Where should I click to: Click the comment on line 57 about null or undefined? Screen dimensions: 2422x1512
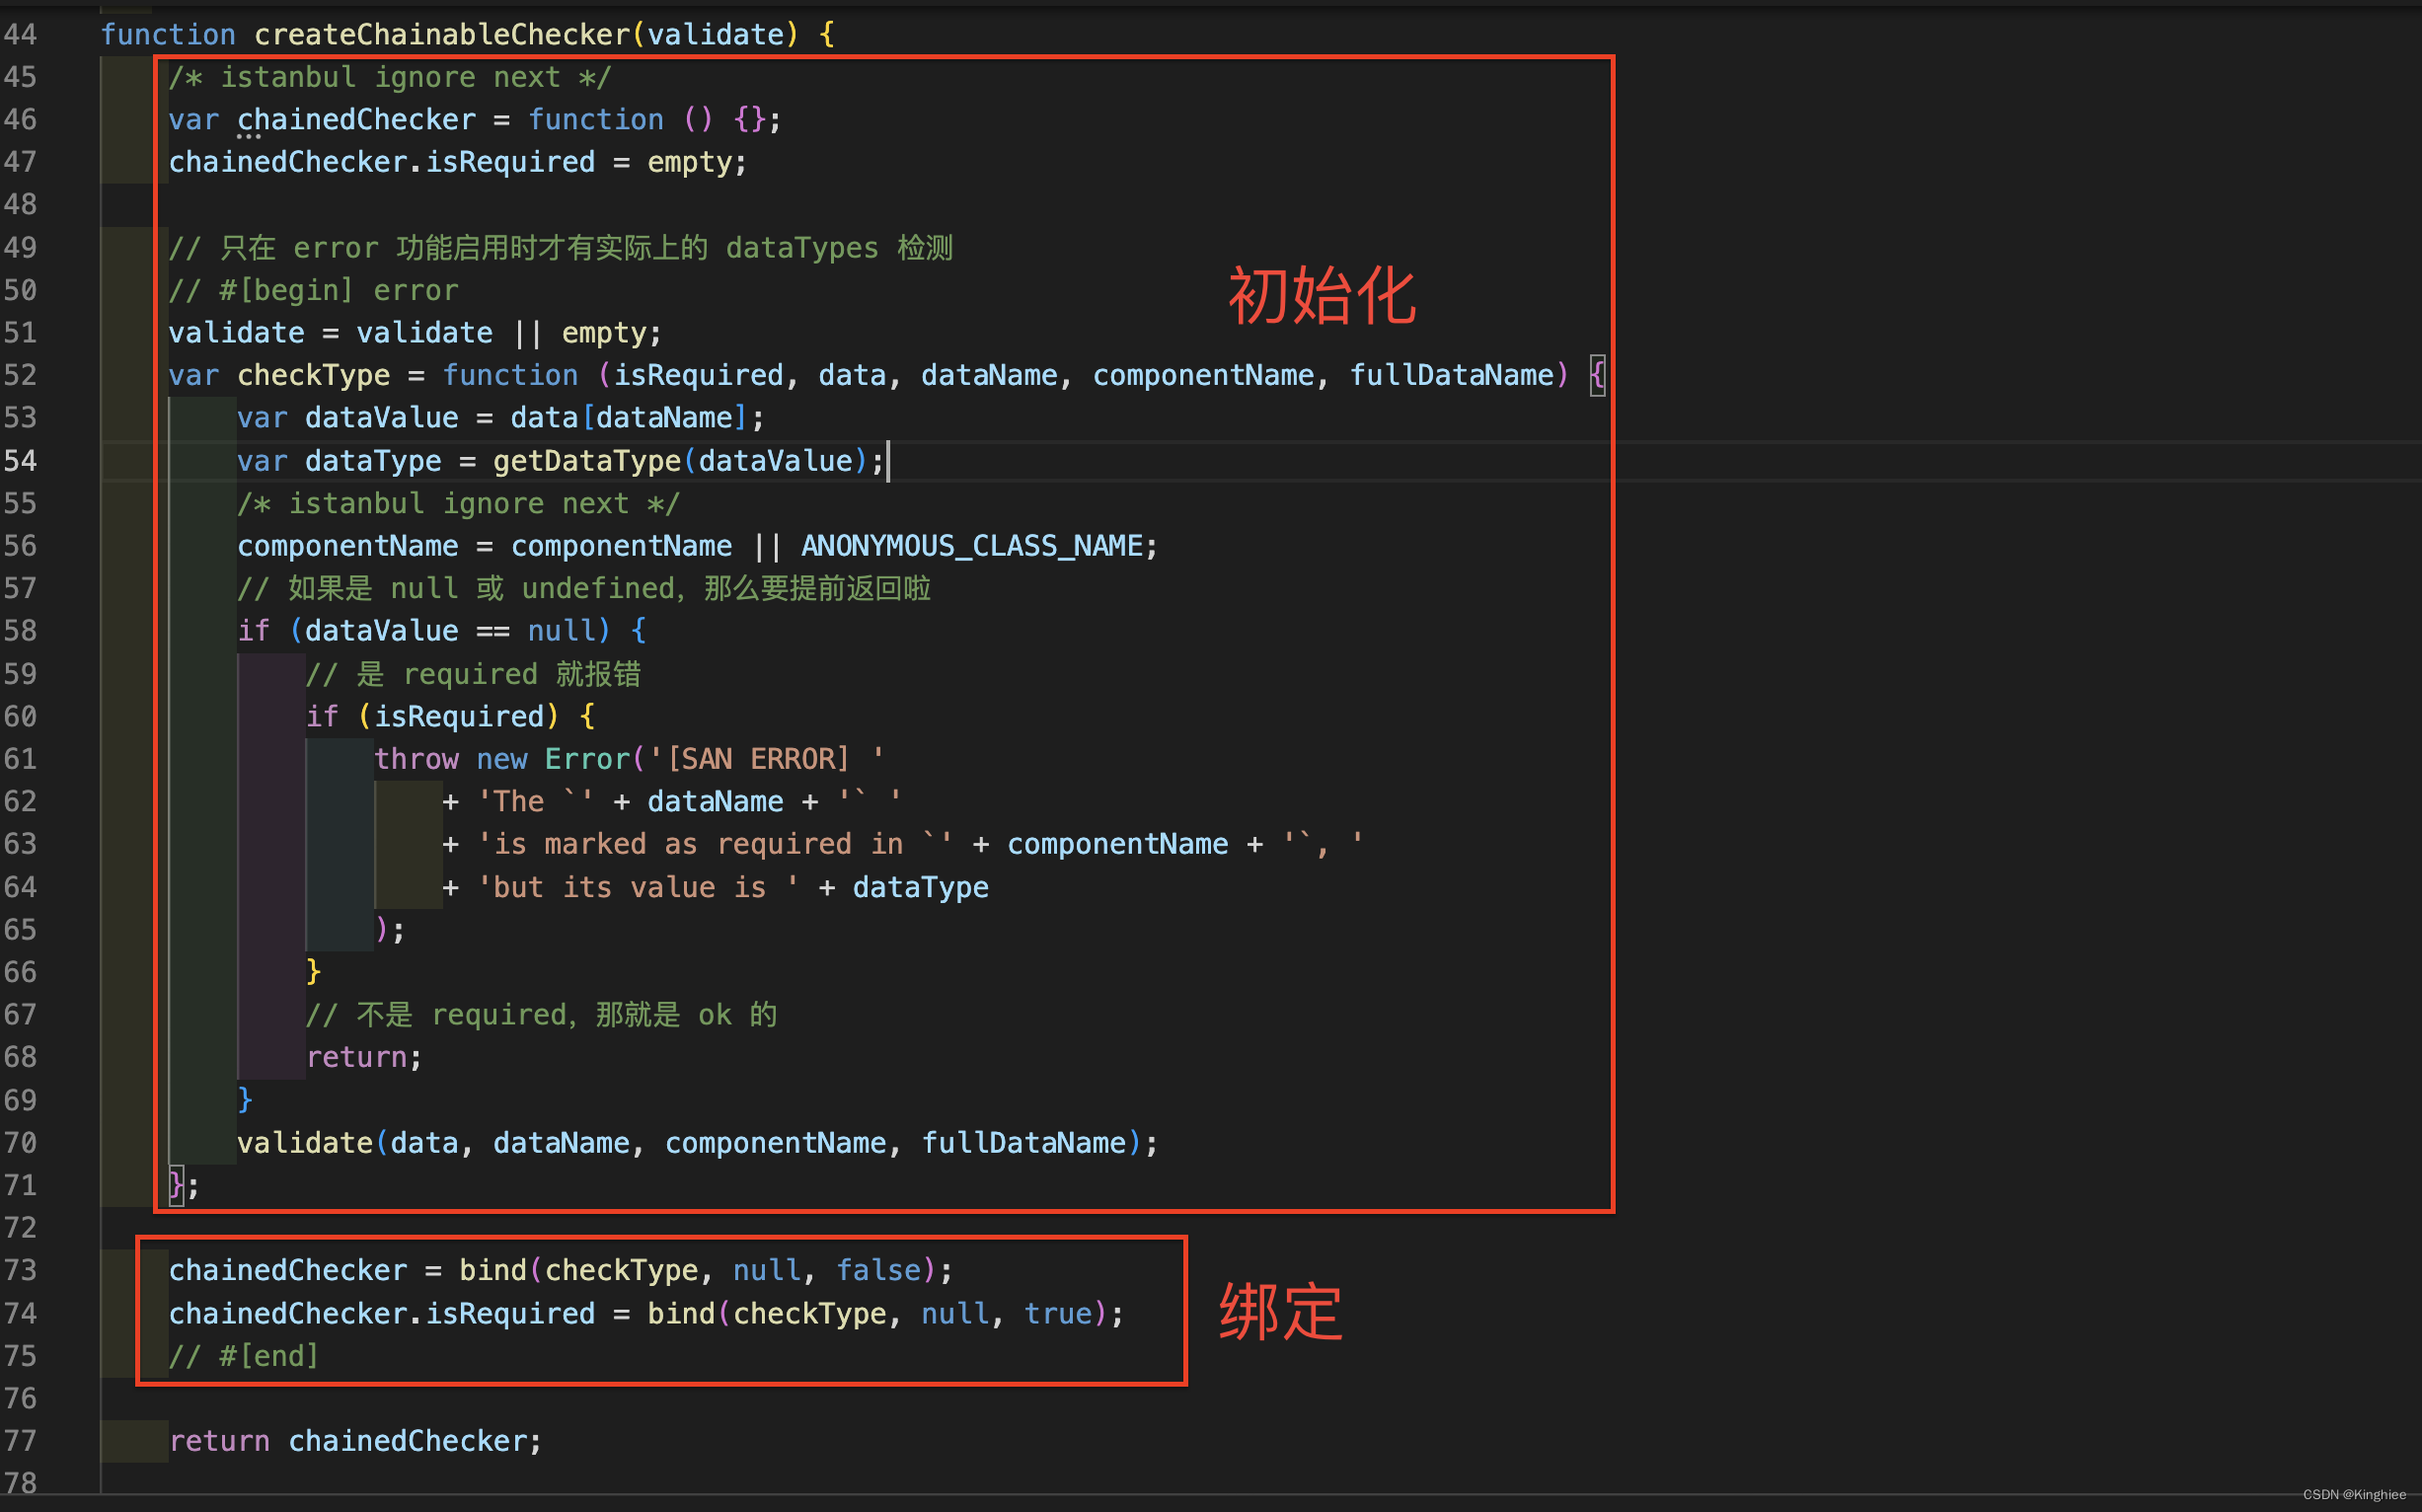tap(584, 588)
